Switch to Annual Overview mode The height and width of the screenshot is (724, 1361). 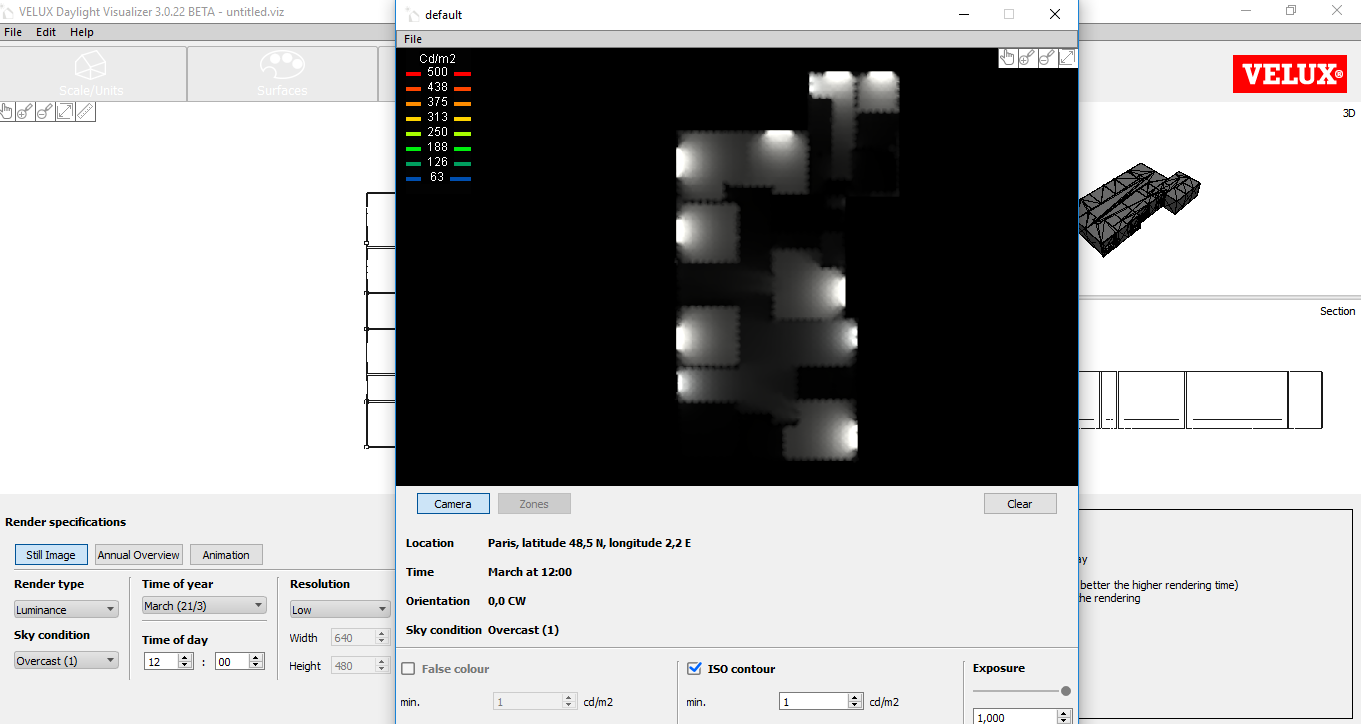pyautogui.click(x=139, y=555)
